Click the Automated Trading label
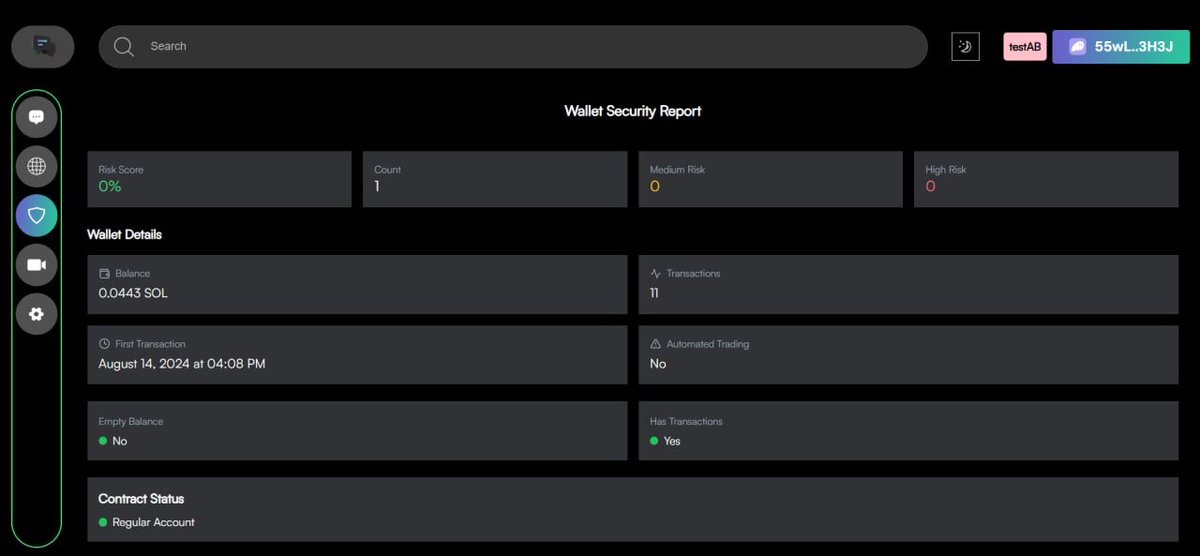This screenshot has height=556, width=1200. click(x=708, y=344)
